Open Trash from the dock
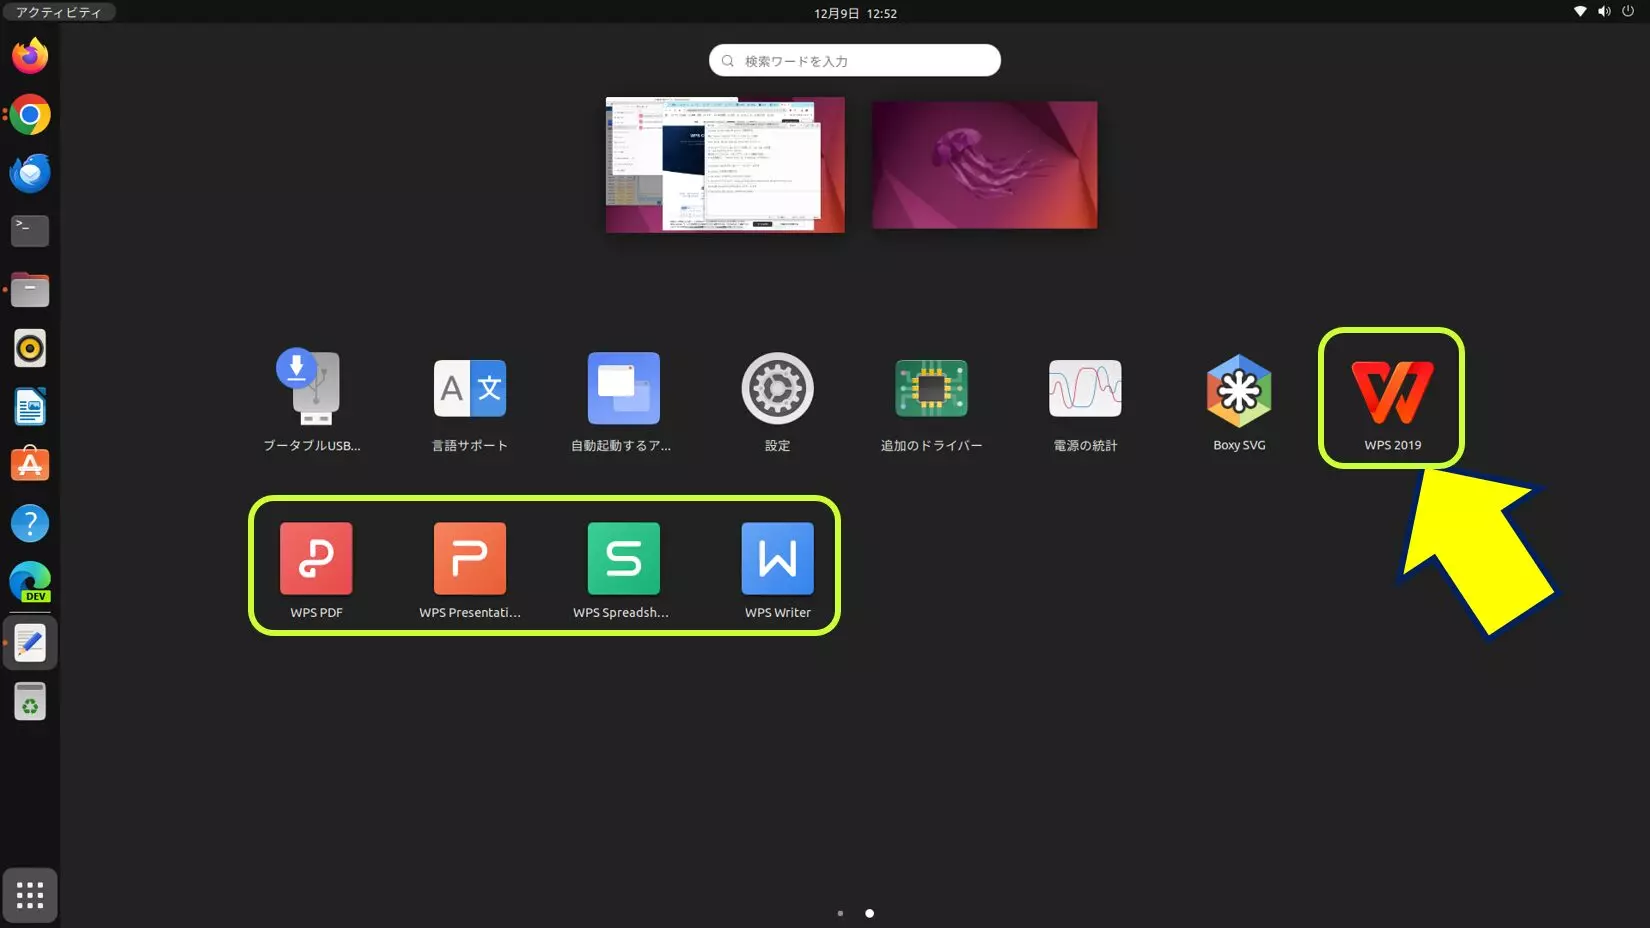This screenshot has height=928, width=1650. 30,701
